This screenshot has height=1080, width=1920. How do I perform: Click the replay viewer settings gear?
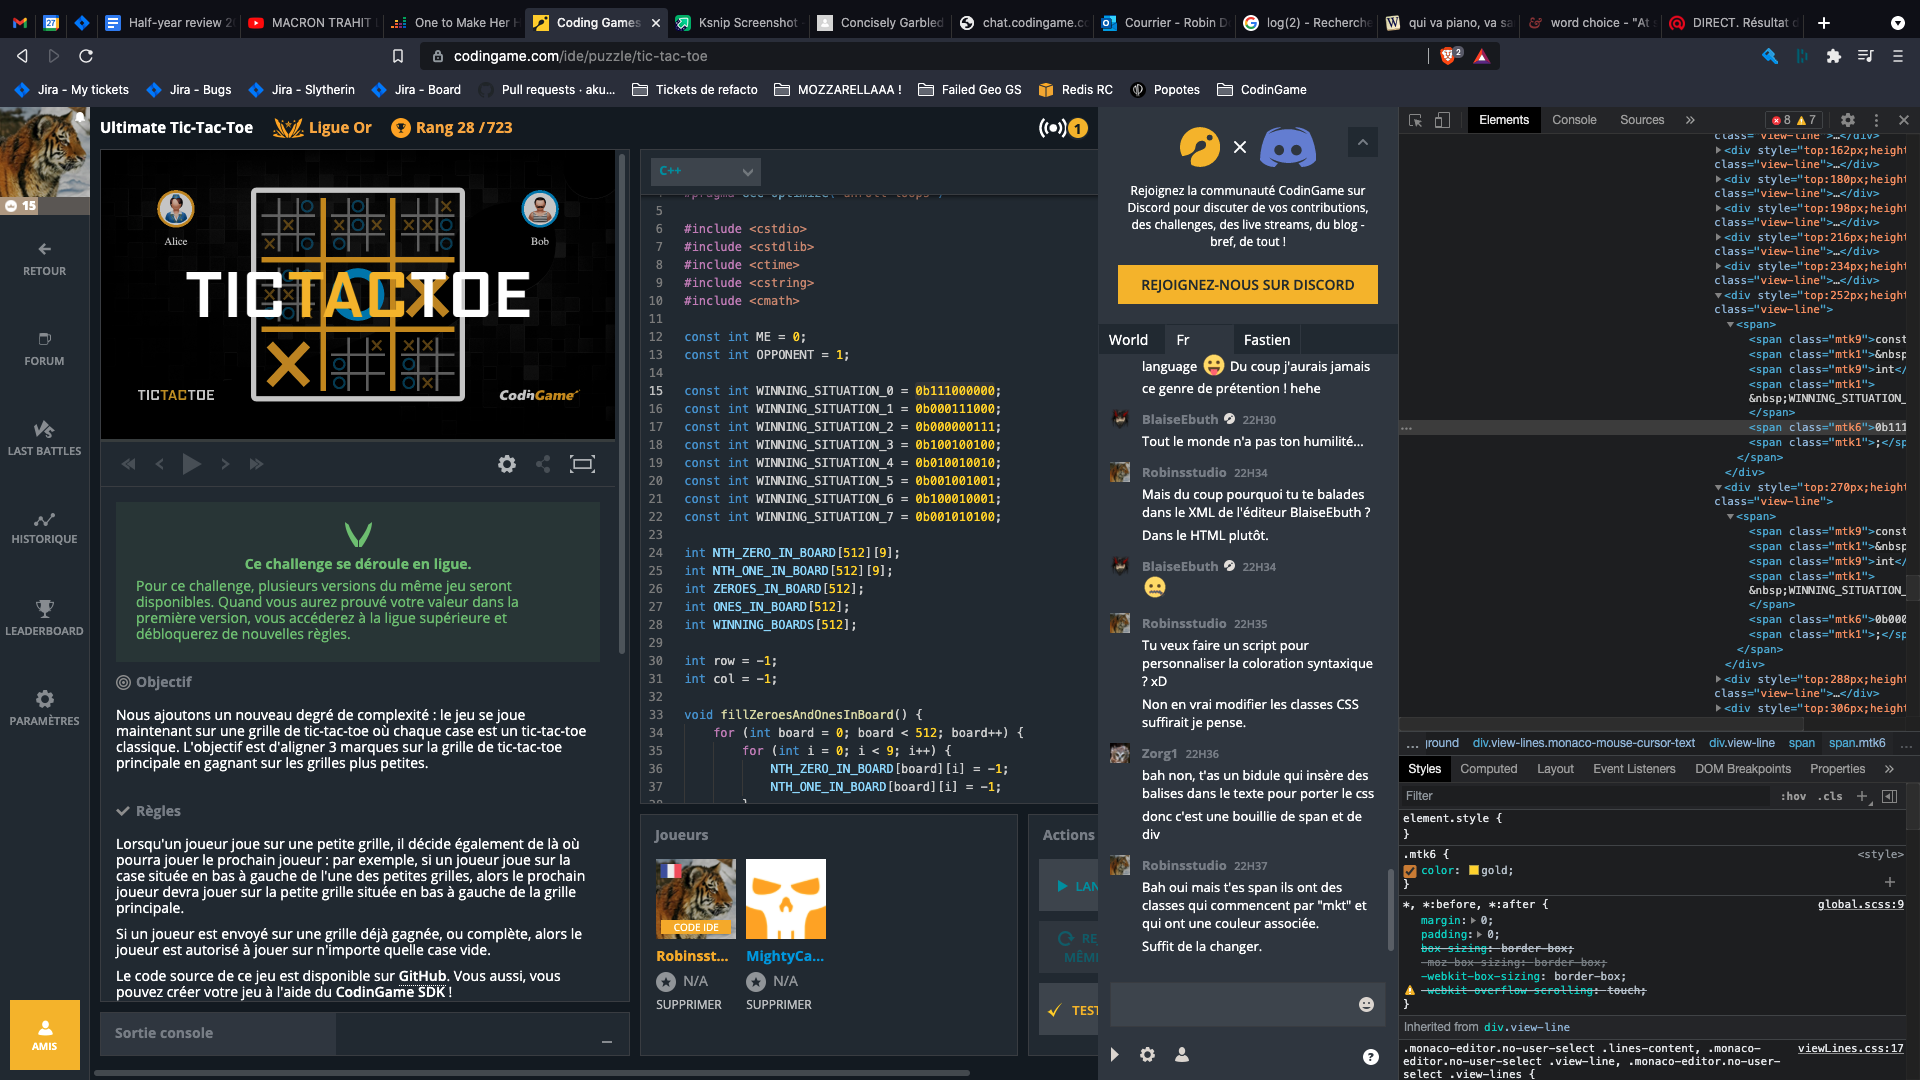[507, 464]
